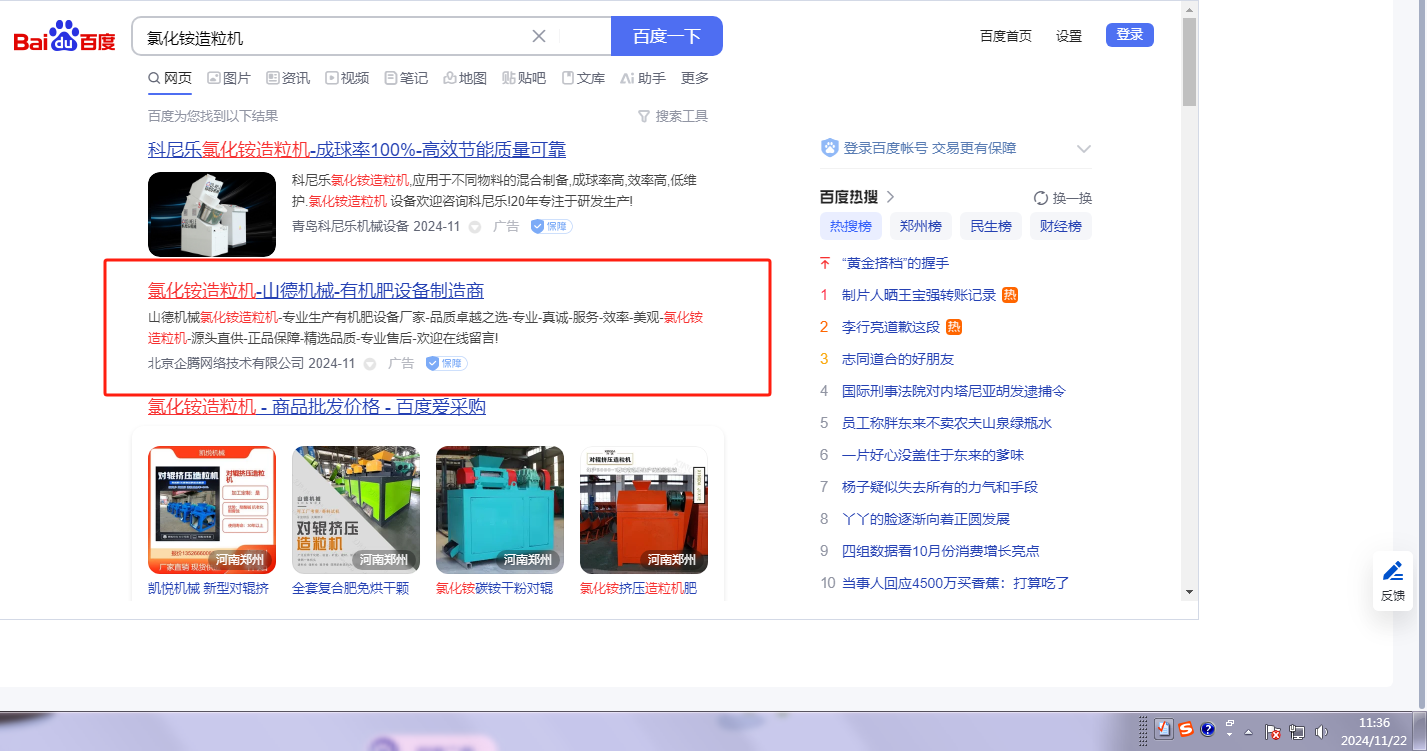1427x751 pixels.
Task: Open the dropdown beside 北京企腾网络技术有限公司 2024-11
Action: click(370, 364)
